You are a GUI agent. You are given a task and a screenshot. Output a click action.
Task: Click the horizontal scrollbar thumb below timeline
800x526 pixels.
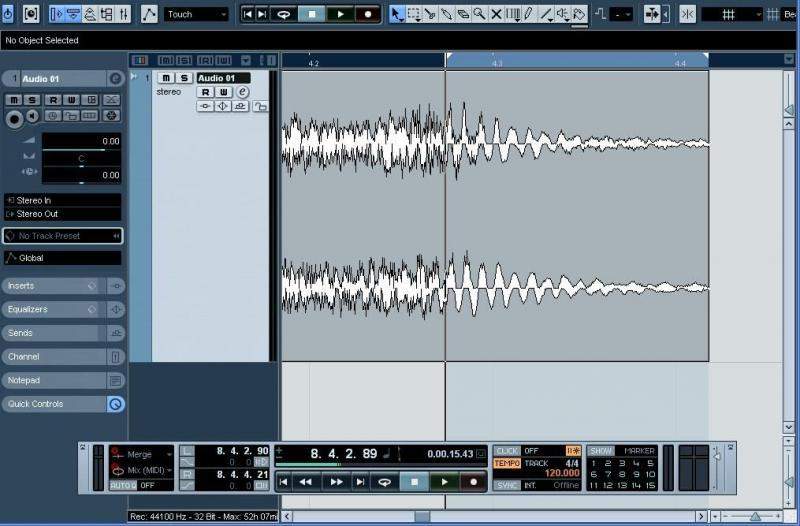tap(422, 517)
